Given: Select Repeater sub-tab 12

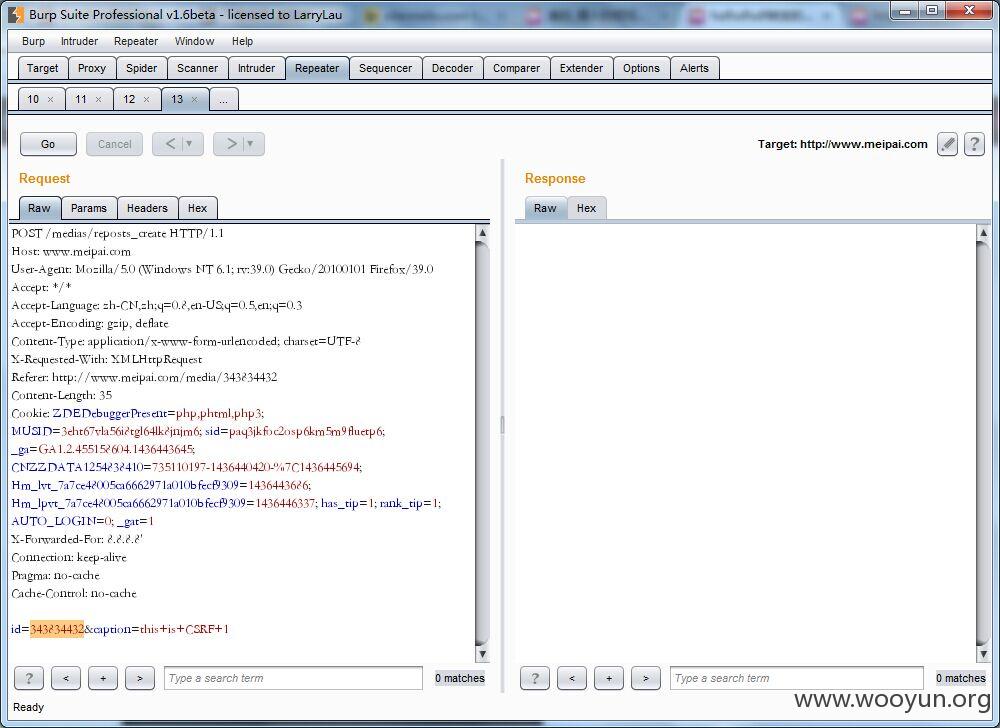Looking at the screenshot, I should click(129, 99).
